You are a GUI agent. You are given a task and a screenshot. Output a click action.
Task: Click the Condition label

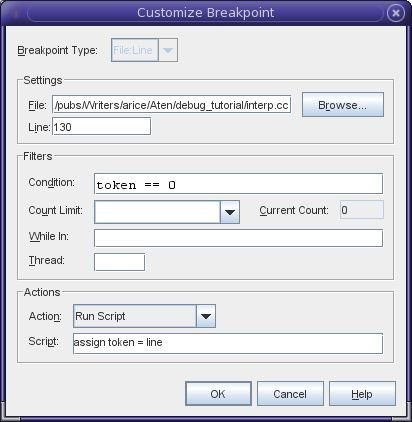point(52,182)
